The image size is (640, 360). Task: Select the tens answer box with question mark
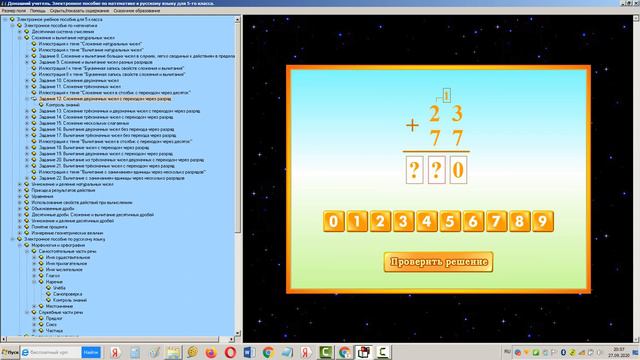tap(436, 170)
